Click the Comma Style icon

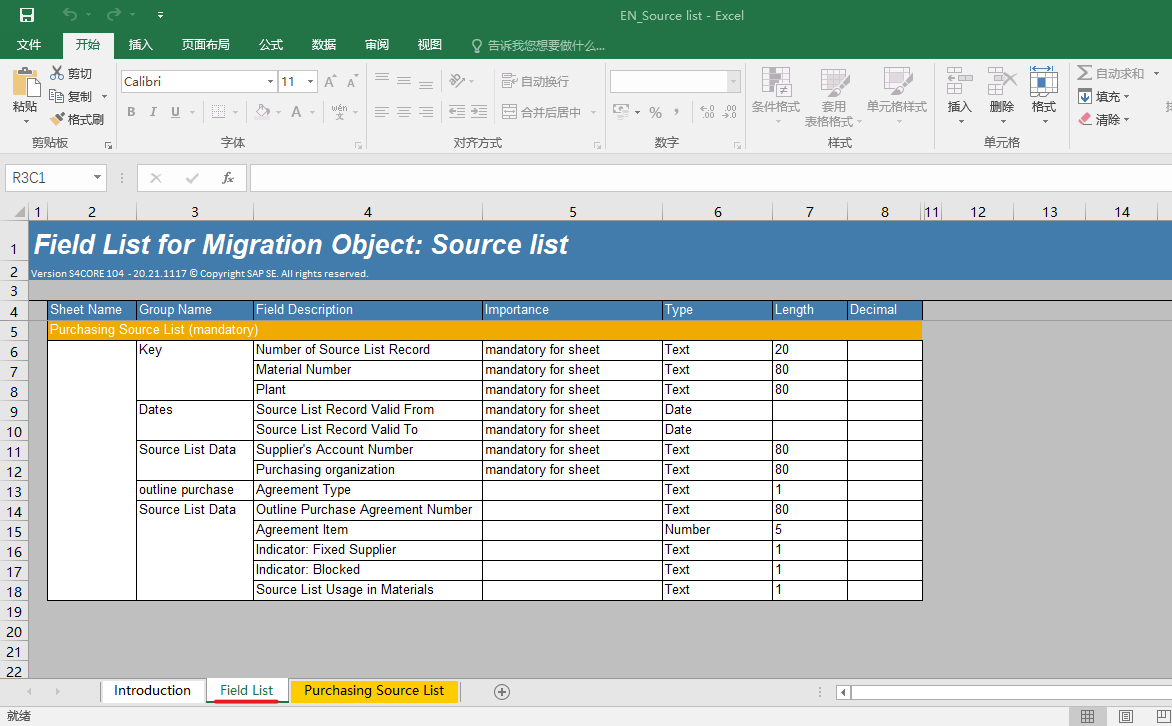(x=676, y=112)
